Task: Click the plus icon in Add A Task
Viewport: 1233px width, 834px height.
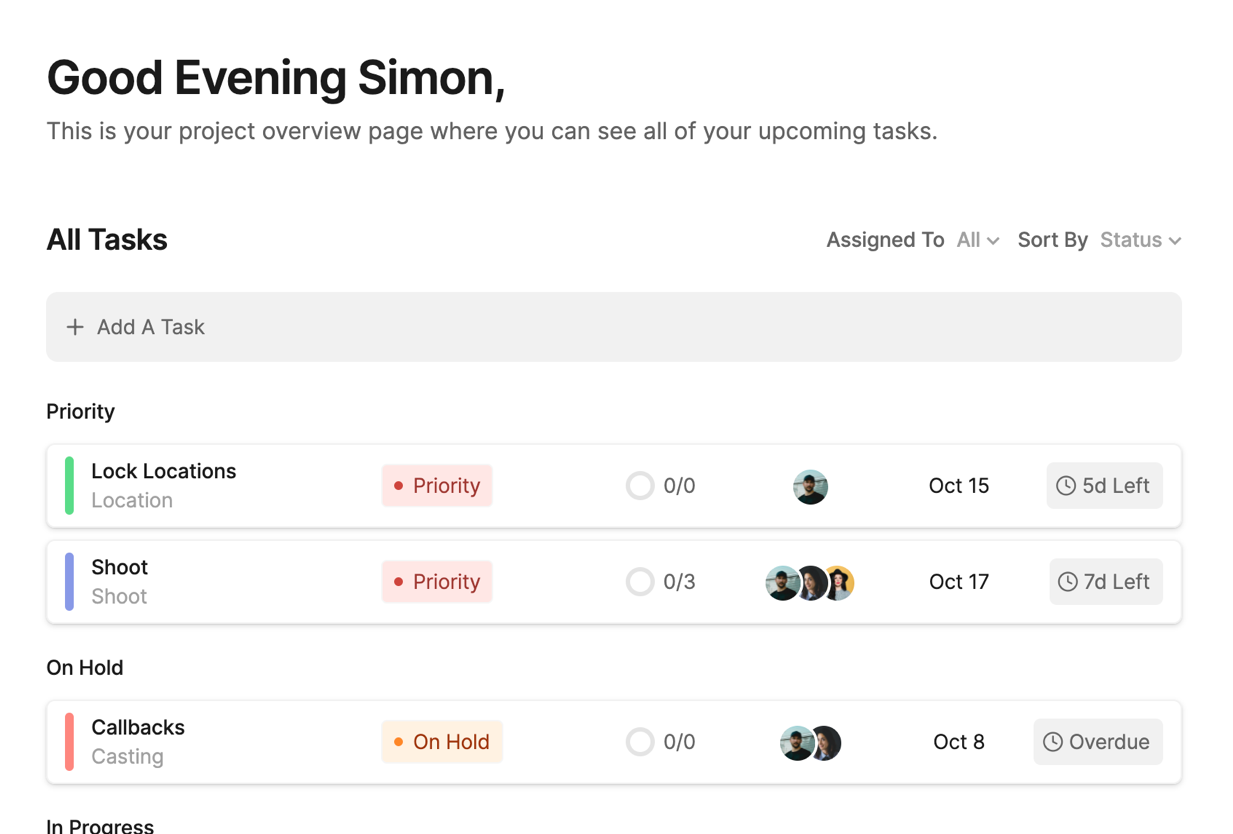Action: coord(75,327)
